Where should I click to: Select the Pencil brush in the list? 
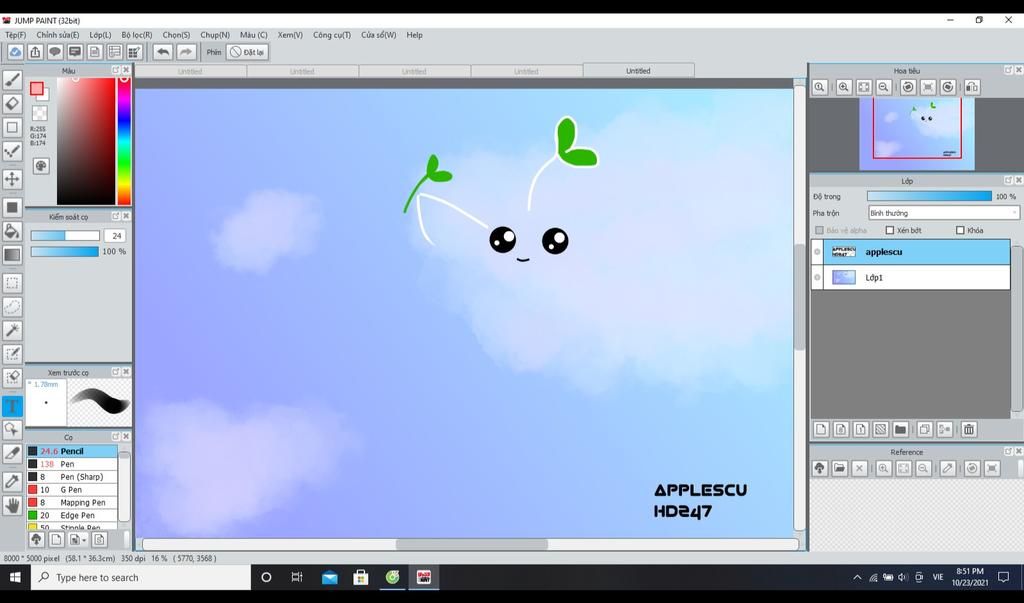tap(72, 451)
